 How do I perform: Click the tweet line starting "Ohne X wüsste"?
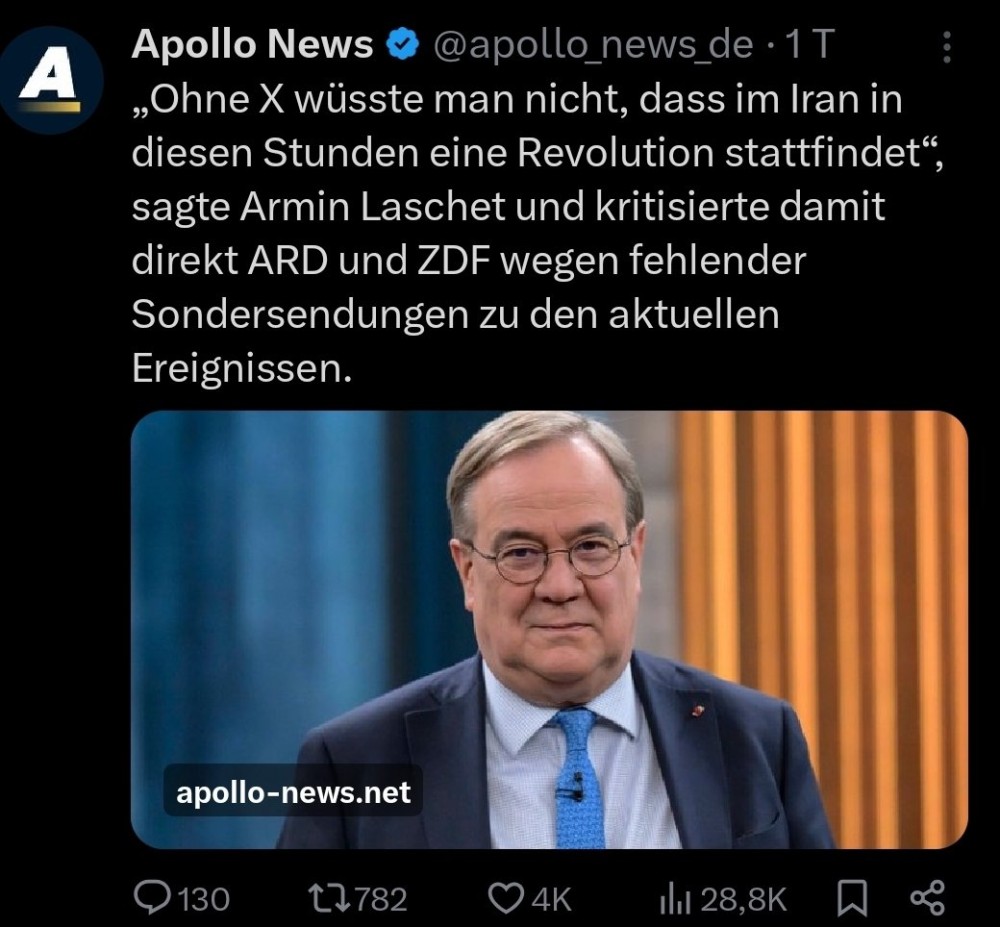coord(517,101)
